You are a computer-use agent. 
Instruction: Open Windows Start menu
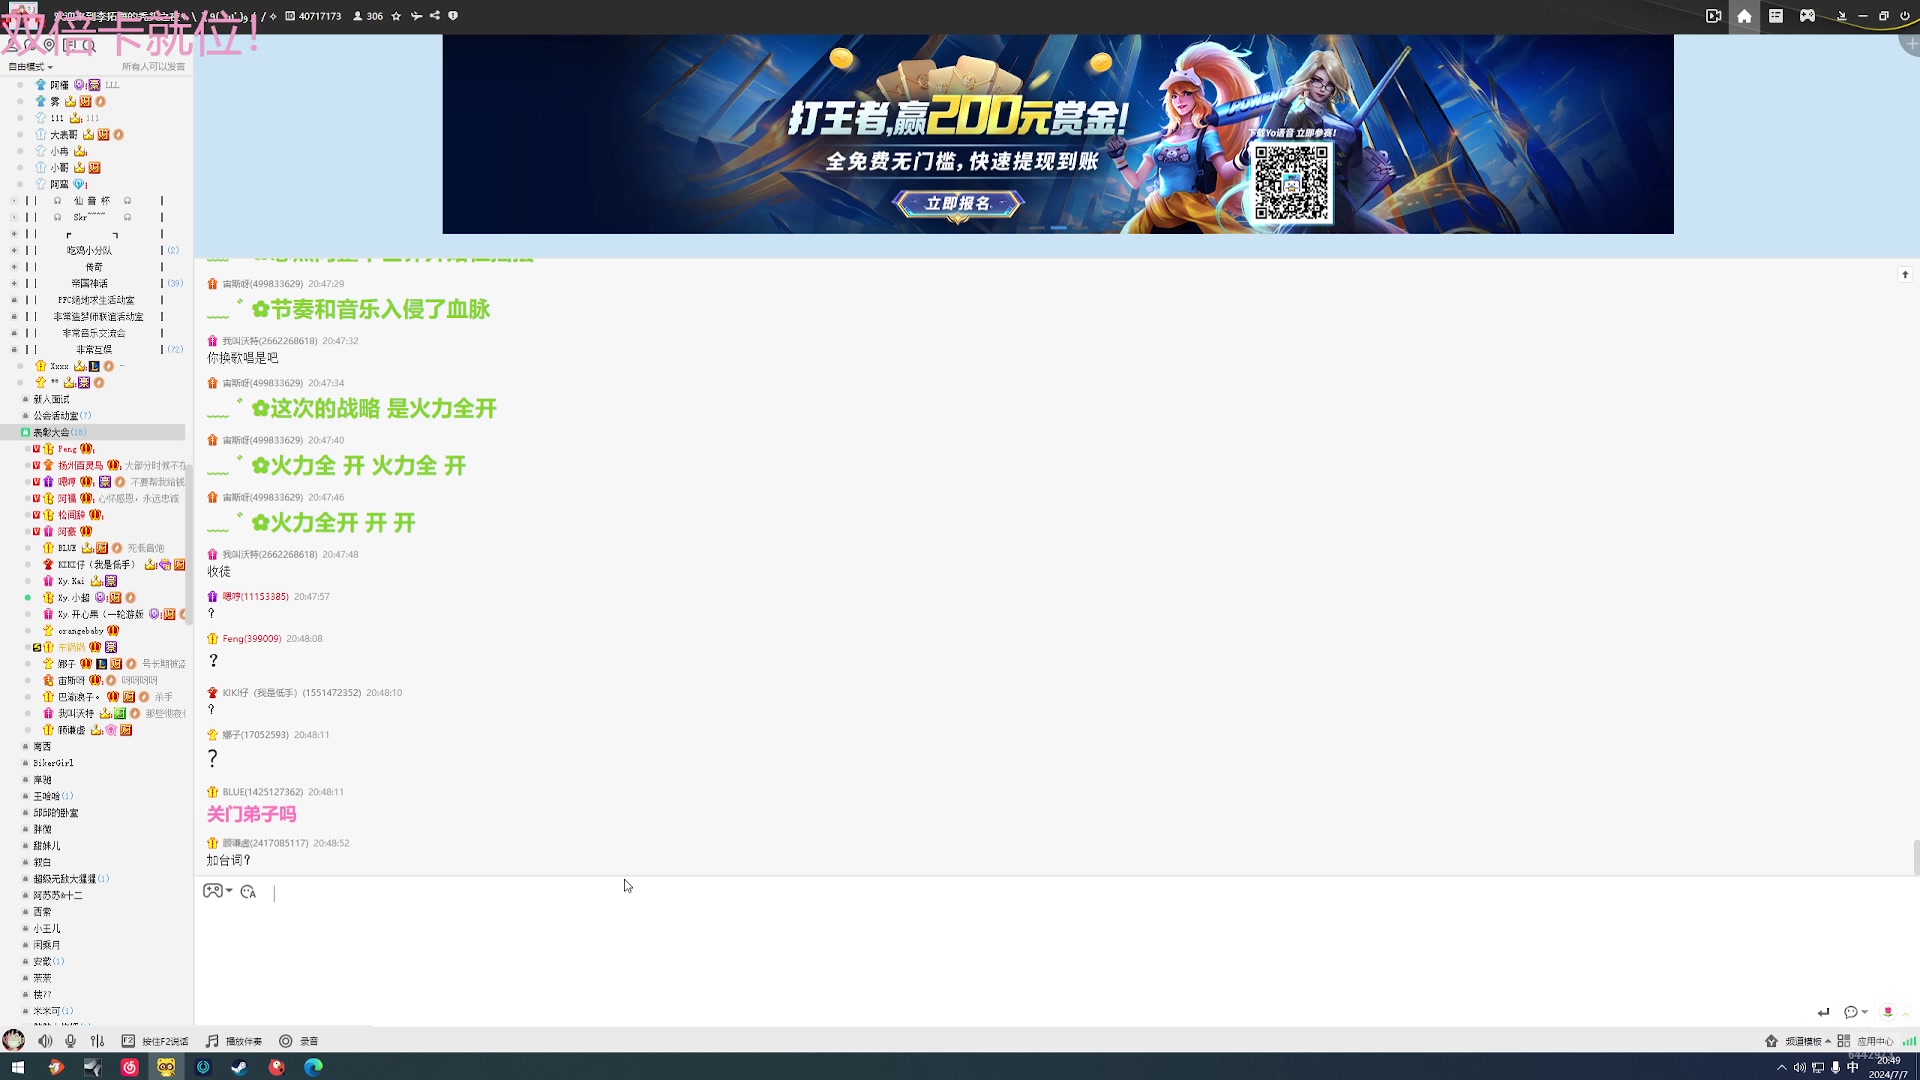coord(17,1067)
